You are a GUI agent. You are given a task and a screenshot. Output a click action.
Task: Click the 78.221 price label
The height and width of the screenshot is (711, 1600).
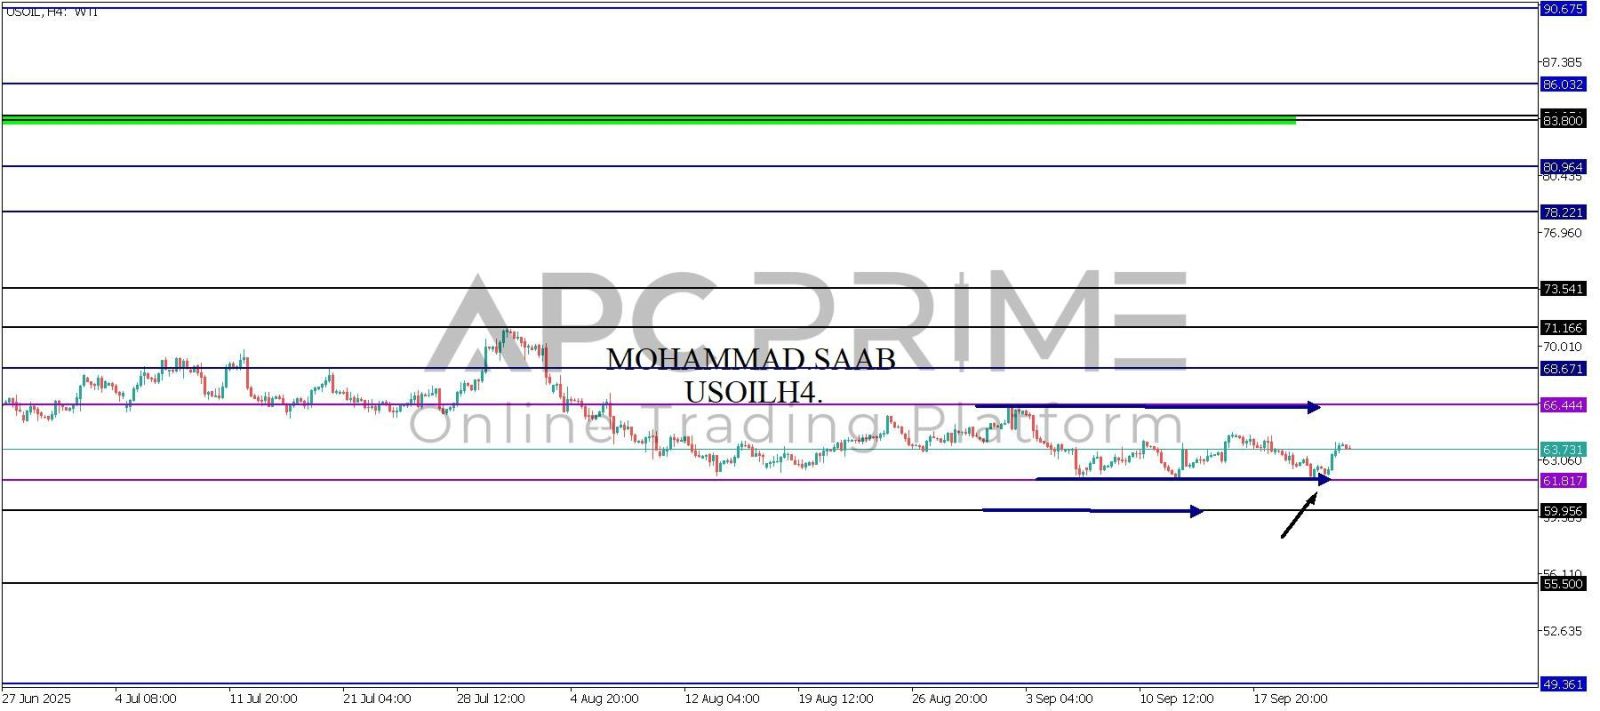(x=1563, y=213)
